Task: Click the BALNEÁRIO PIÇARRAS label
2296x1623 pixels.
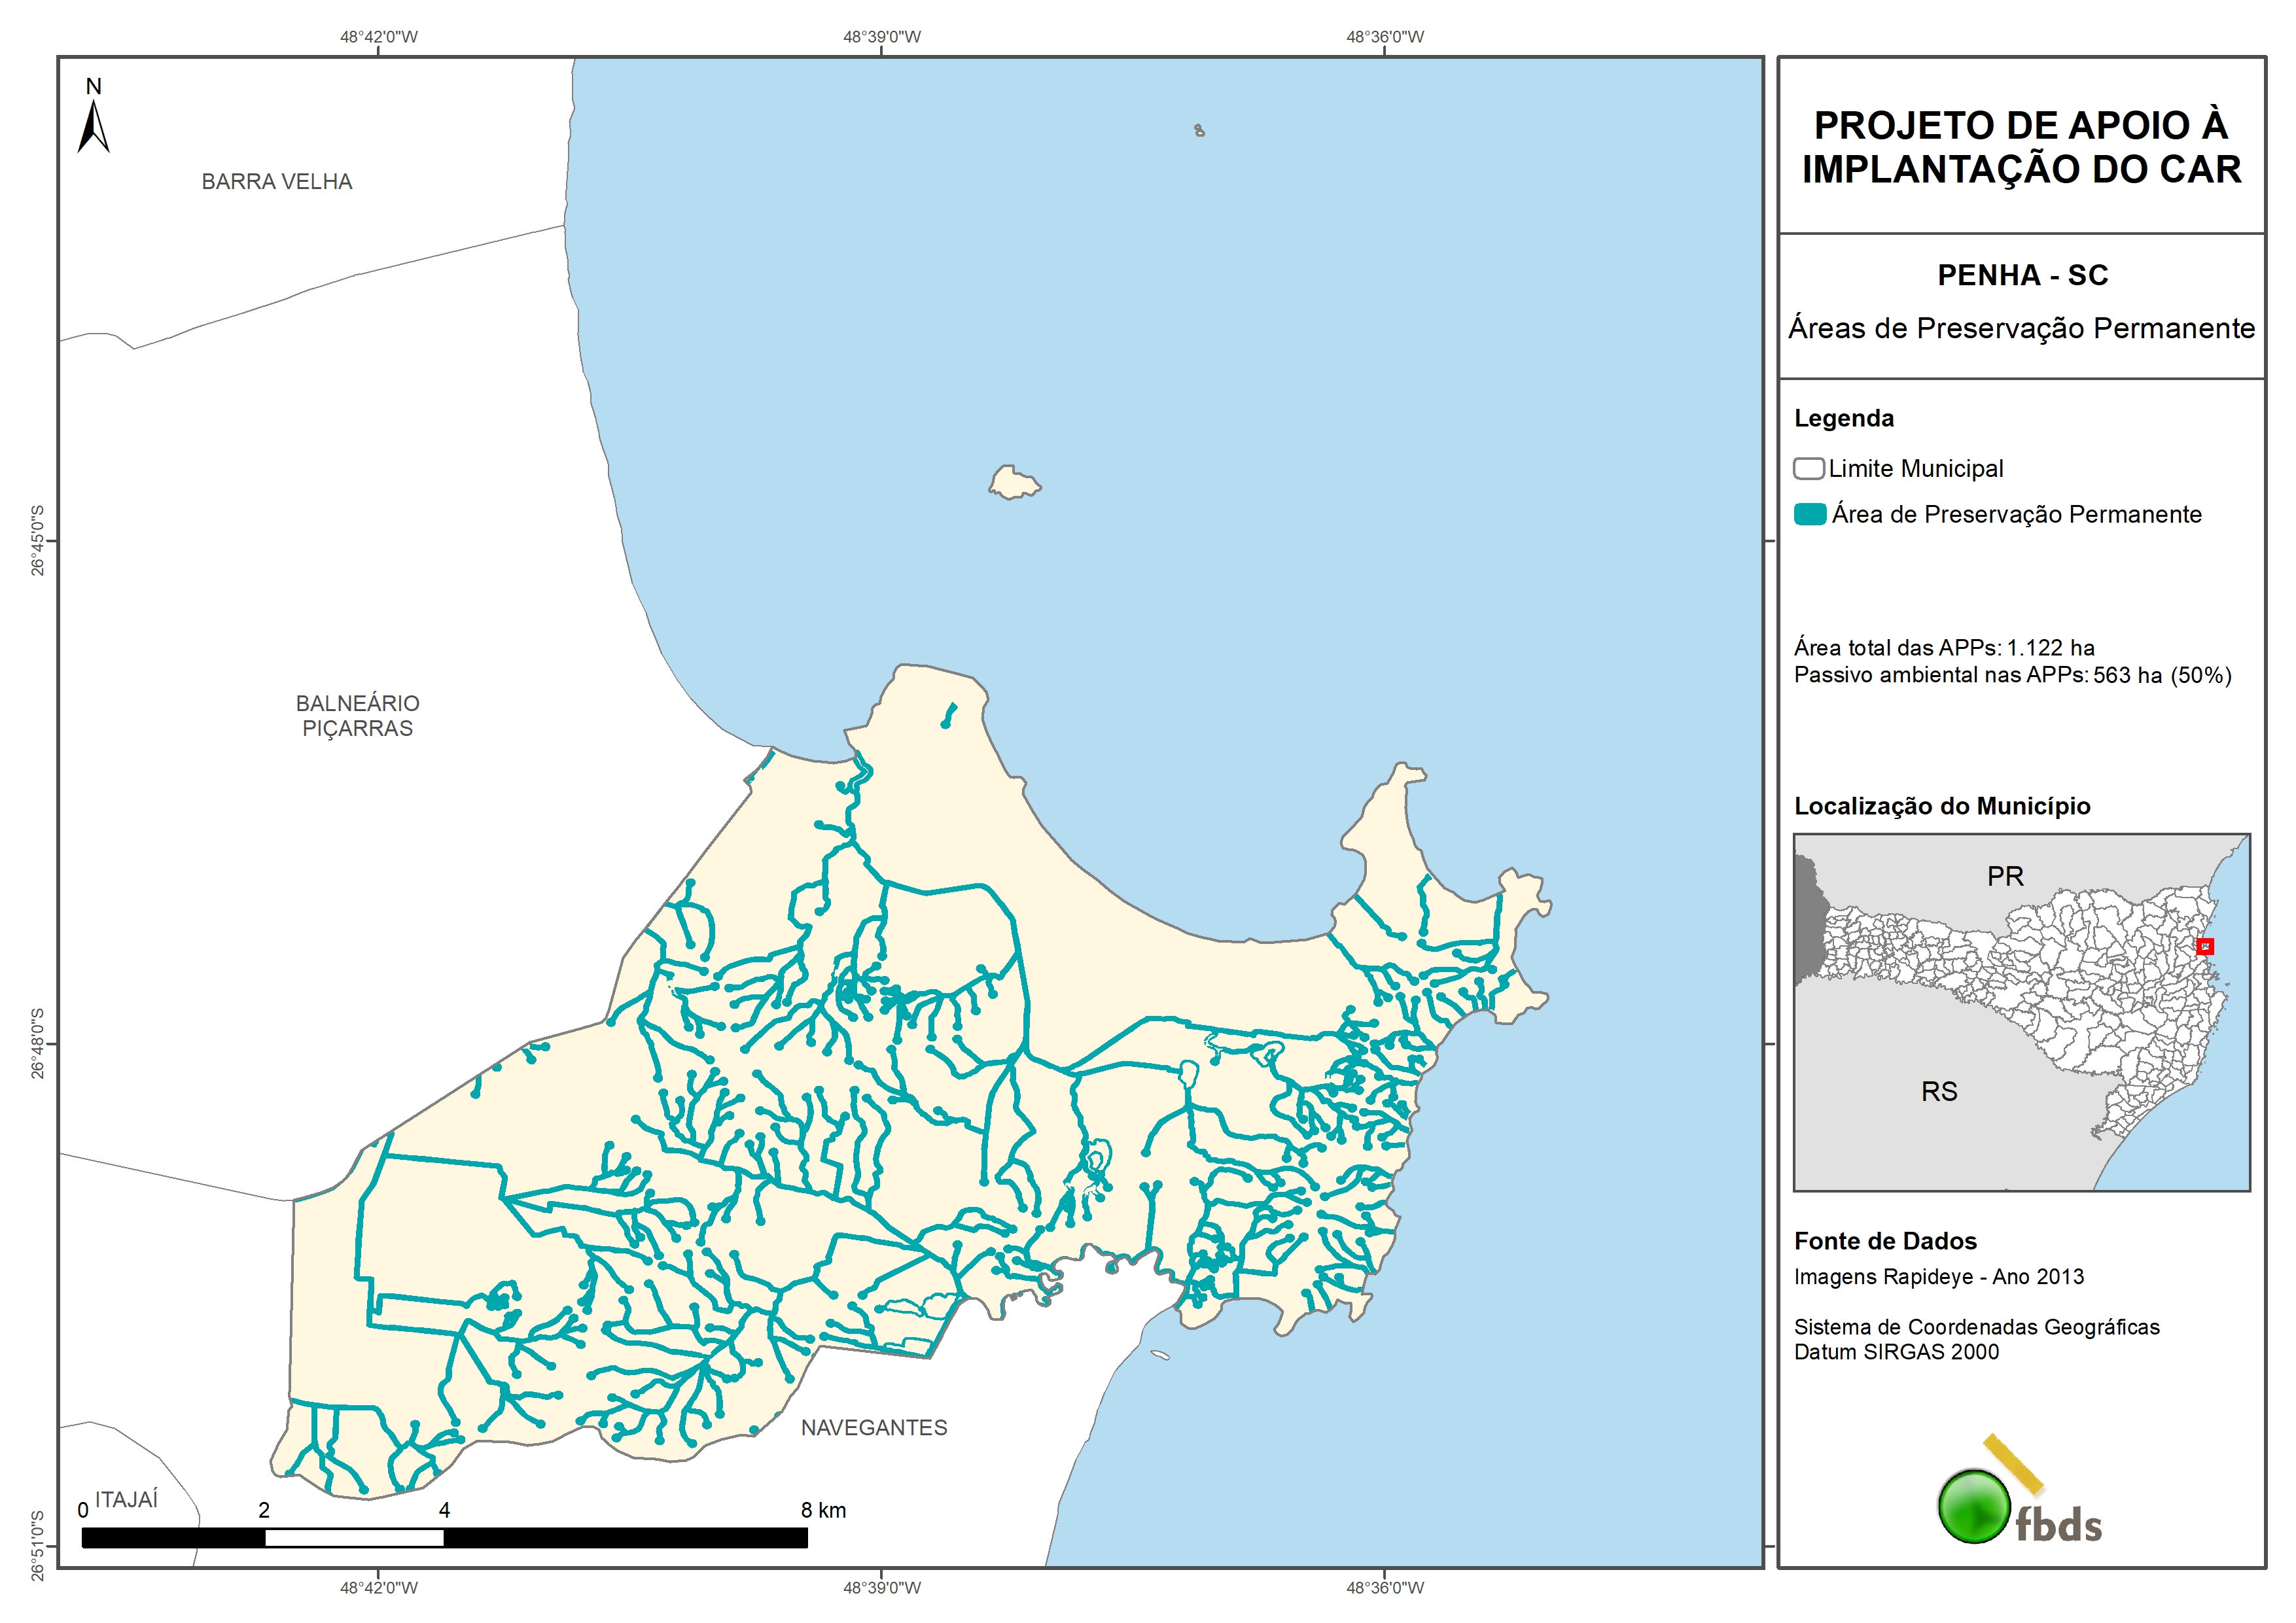Action: click(357, 715)
